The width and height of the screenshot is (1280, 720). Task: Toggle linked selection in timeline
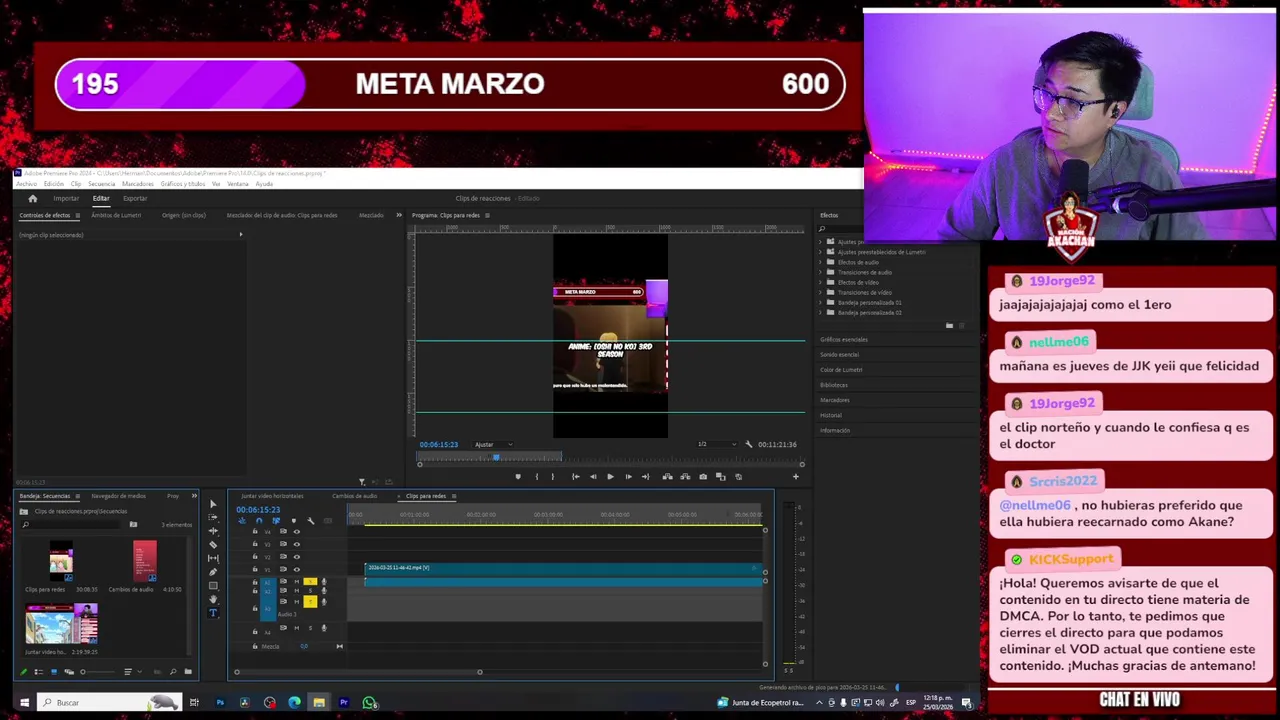point(276,521)
